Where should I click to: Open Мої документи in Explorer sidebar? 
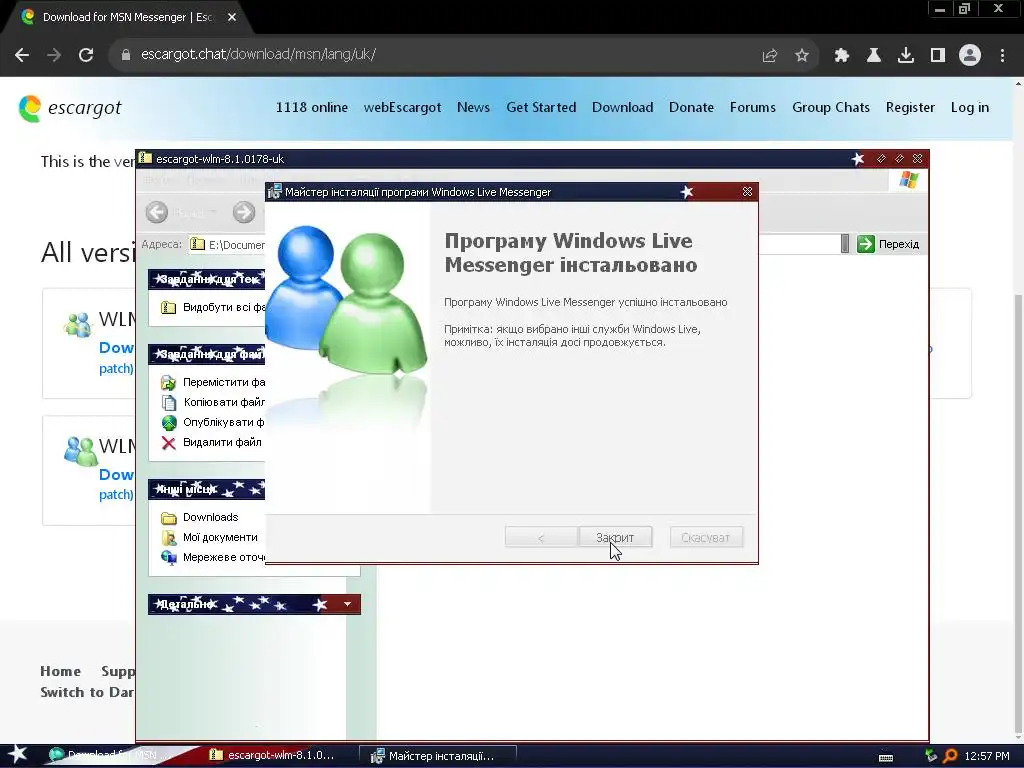220,537
